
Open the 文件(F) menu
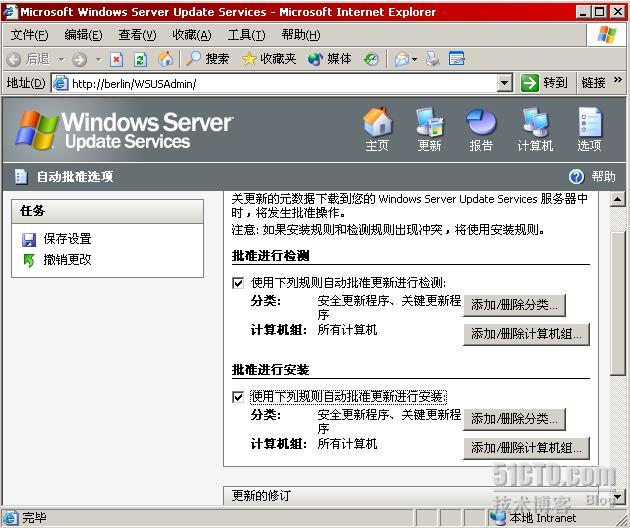(x=29, y=35)
